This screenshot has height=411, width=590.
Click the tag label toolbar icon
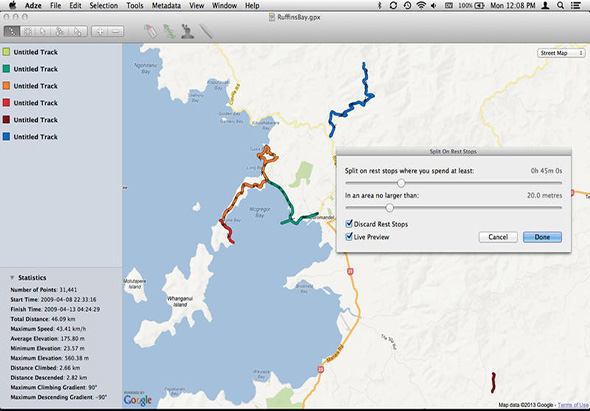coord(151,31)
